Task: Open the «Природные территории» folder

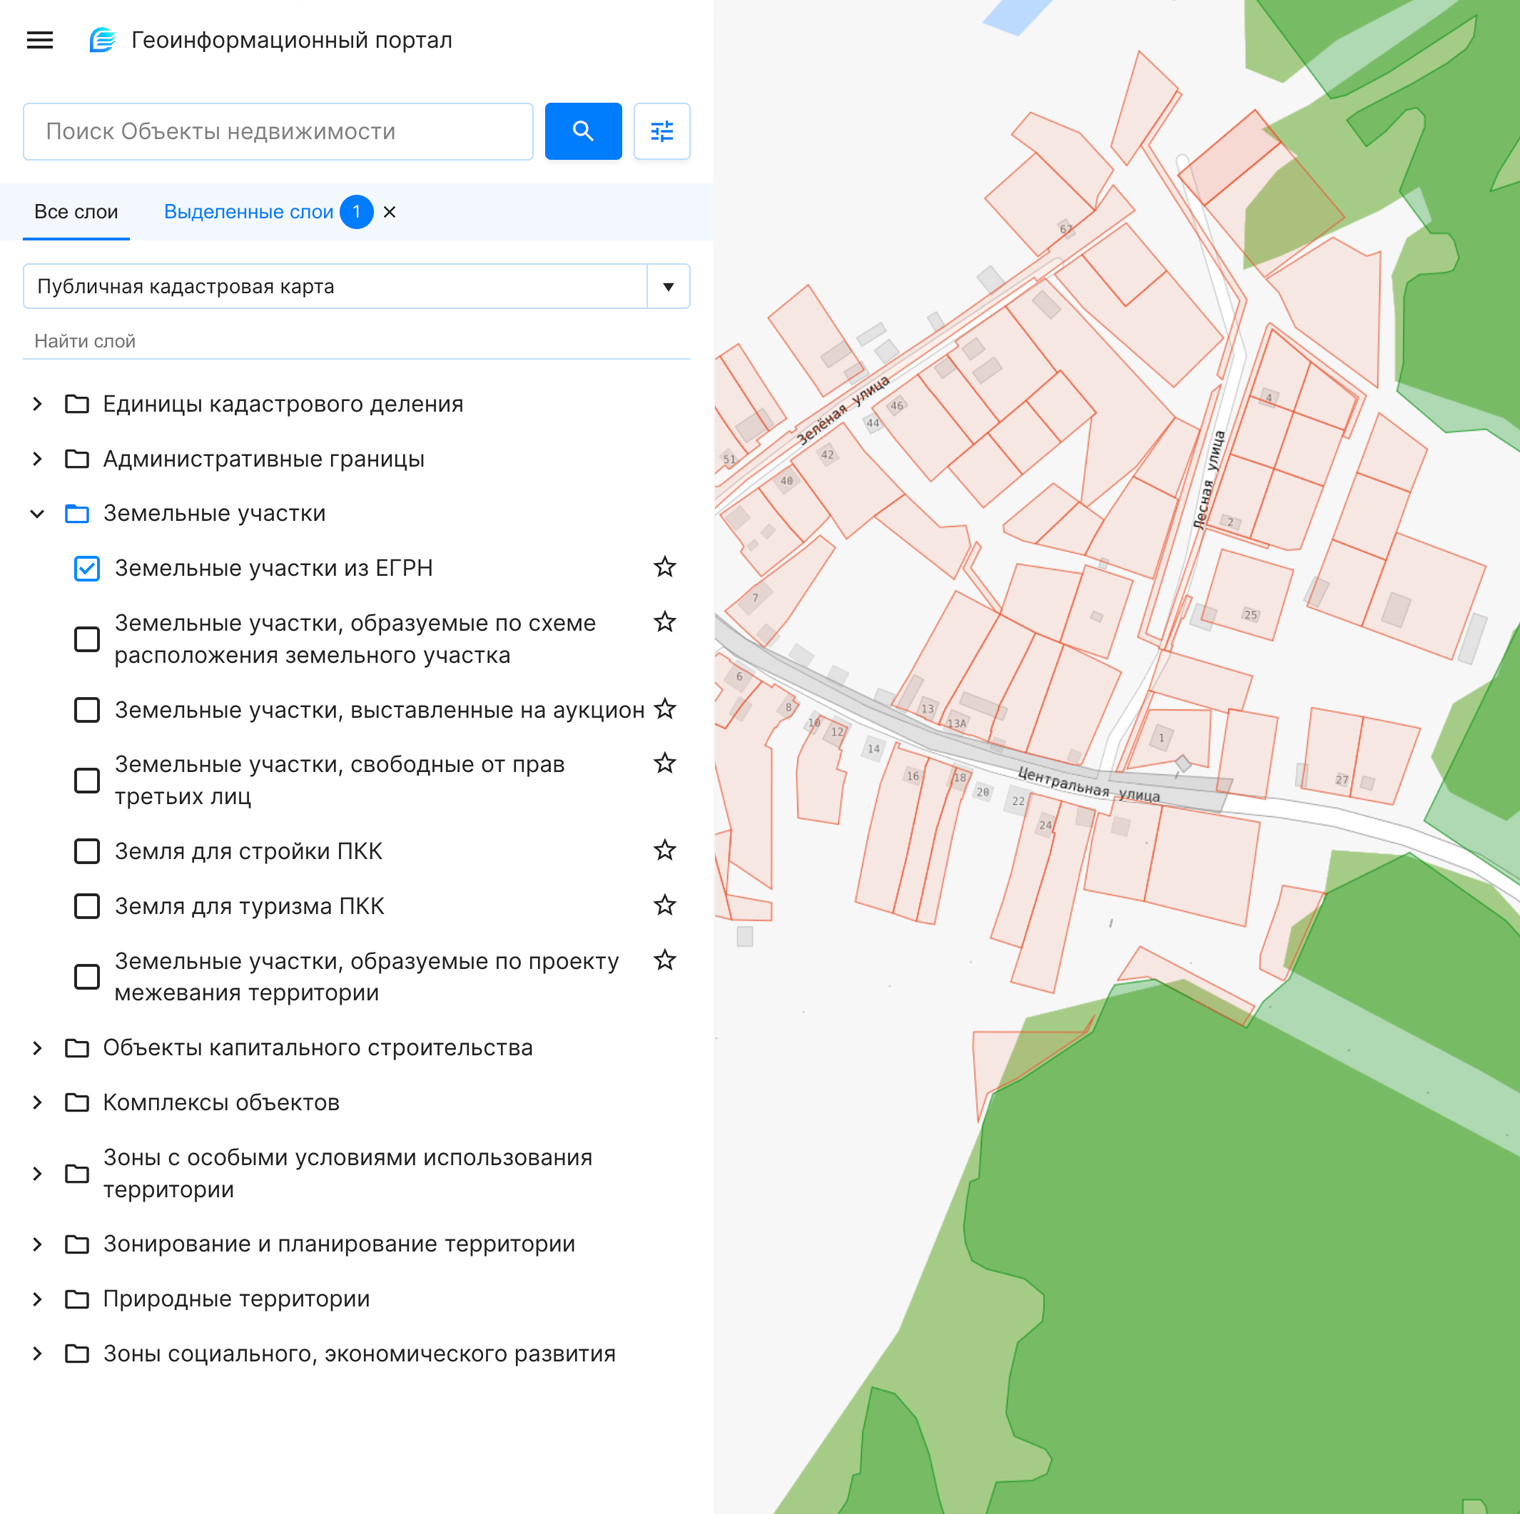Action: pyautogui.click(x=38, y=1299)
